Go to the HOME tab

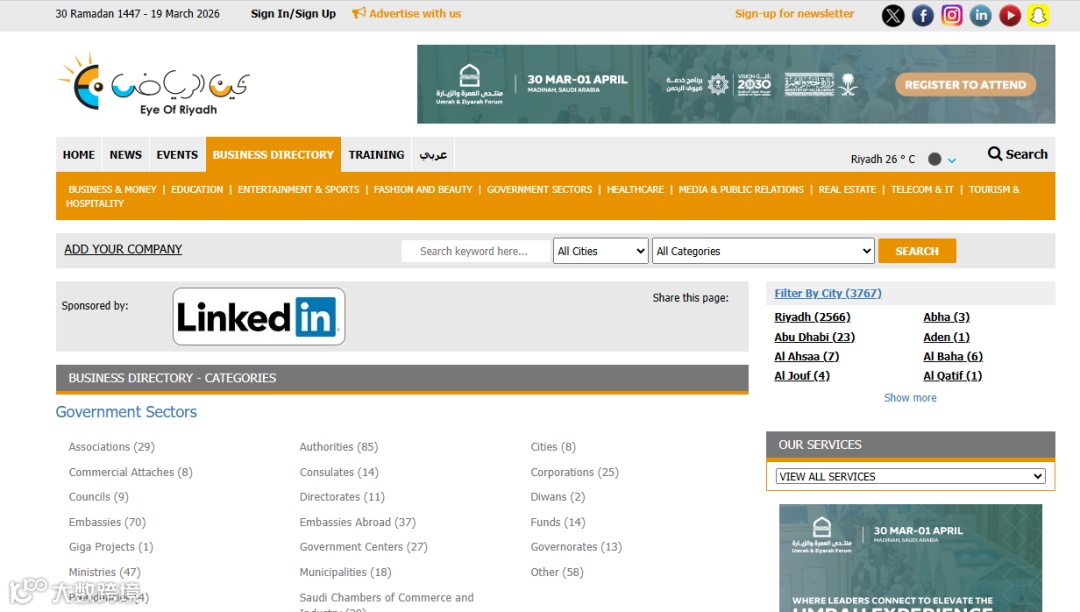(x=79, y=155)
